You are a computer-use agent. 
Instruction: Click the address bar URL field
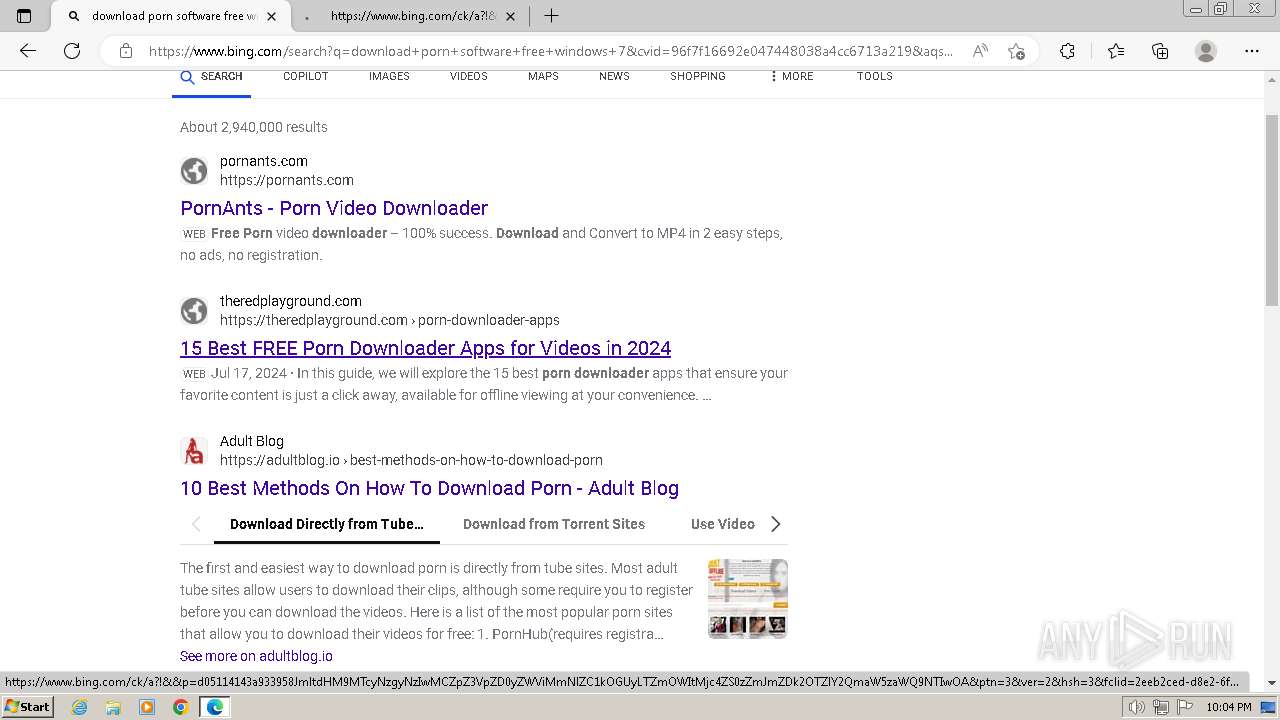coord(550,51)
